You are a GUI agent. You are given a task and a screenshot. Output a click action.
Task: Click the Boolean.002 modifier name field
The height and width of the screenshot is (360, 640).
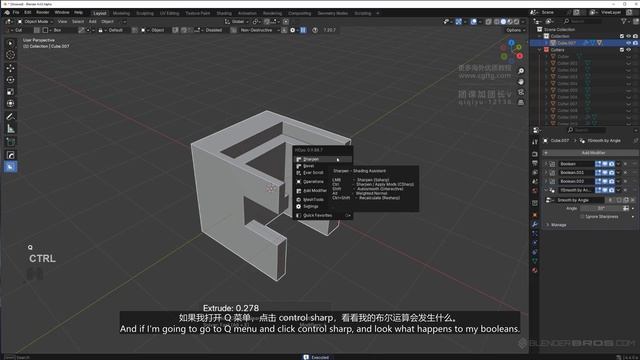pos(576,181)
